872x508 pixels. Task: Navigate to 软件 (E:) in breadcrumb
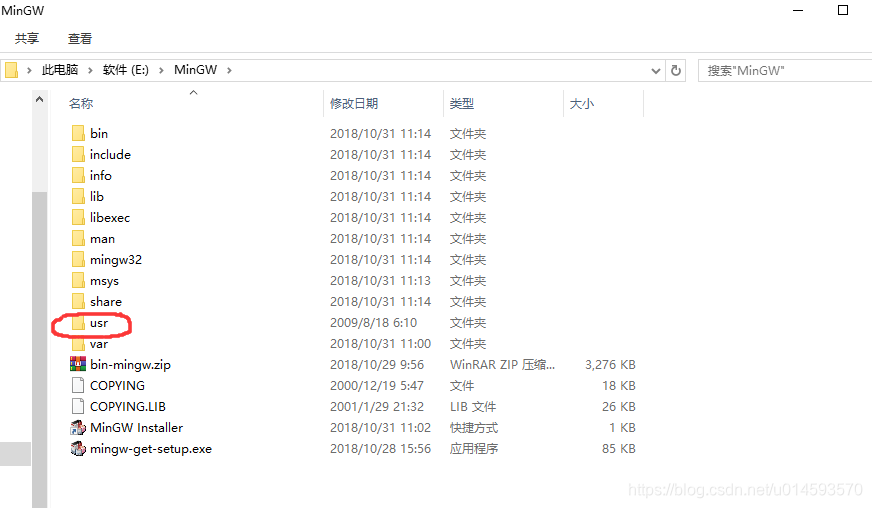pyautogui.click(x=126, y=70)
